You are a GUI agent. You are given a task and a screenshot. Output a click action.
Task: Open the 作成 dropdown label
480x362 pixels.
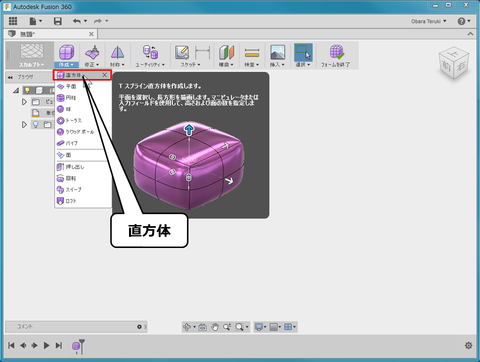(66, 65)
